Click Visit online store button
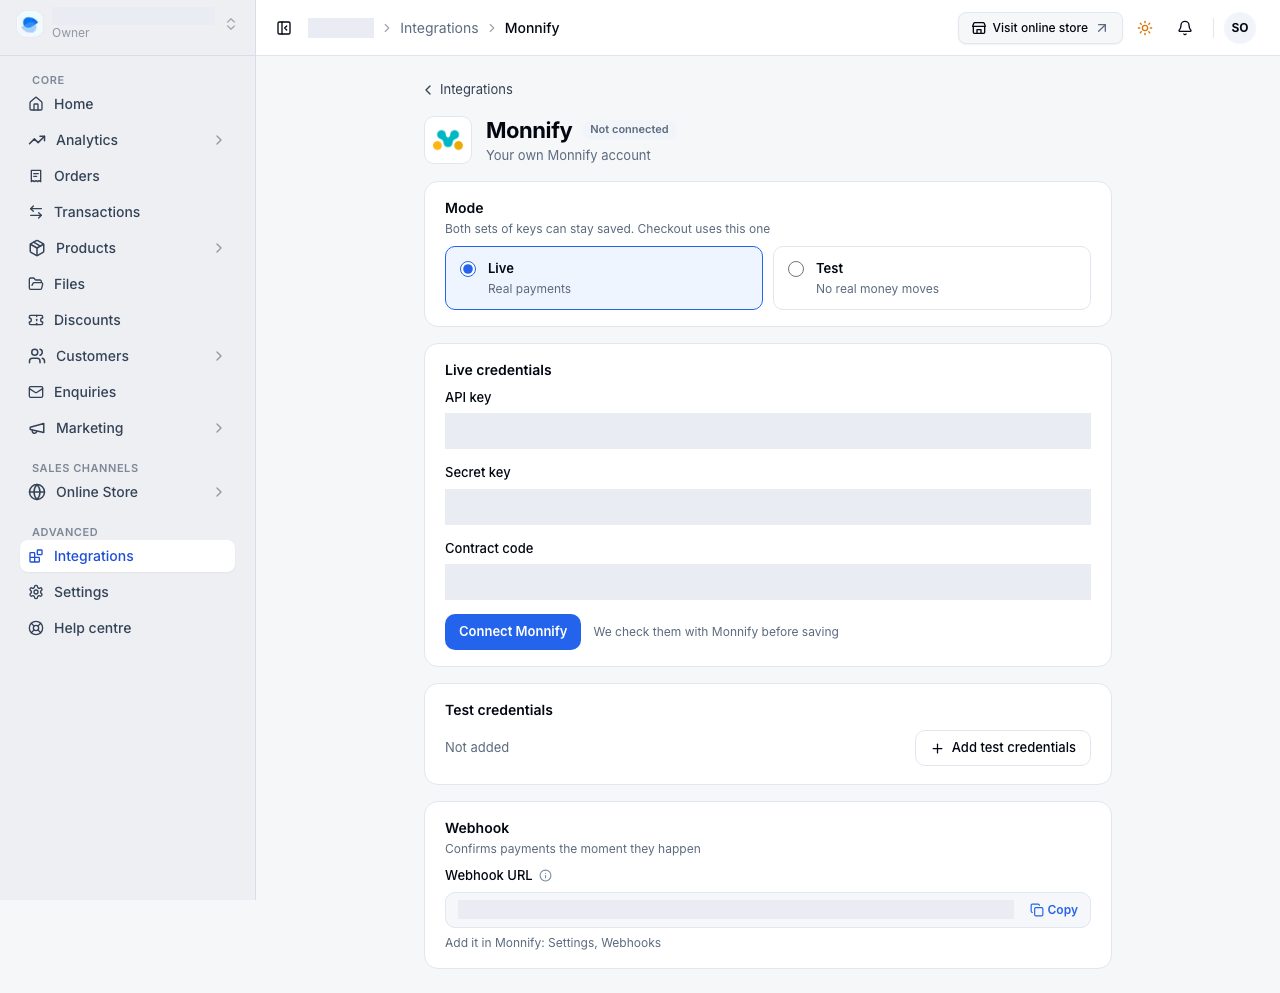Image resolution: width=1280 pixels, height=993 pixels. click(1040, 28)
